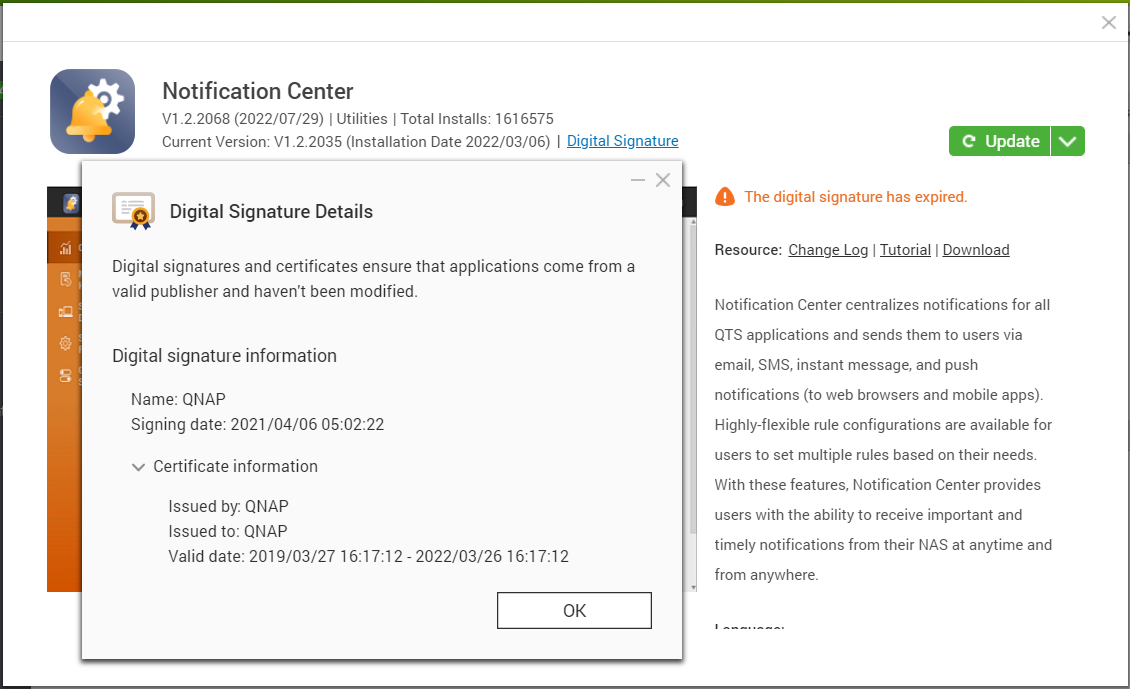Click the 'Issued by: QNAP' line
The width and height of the screenshot is (1130, 689).
click(x=228, y=507)
